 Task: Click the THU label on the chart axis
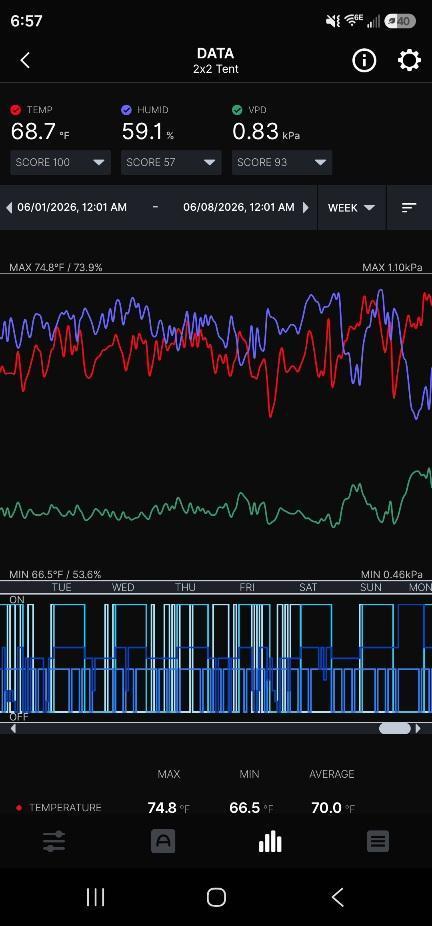coord(185,587)
